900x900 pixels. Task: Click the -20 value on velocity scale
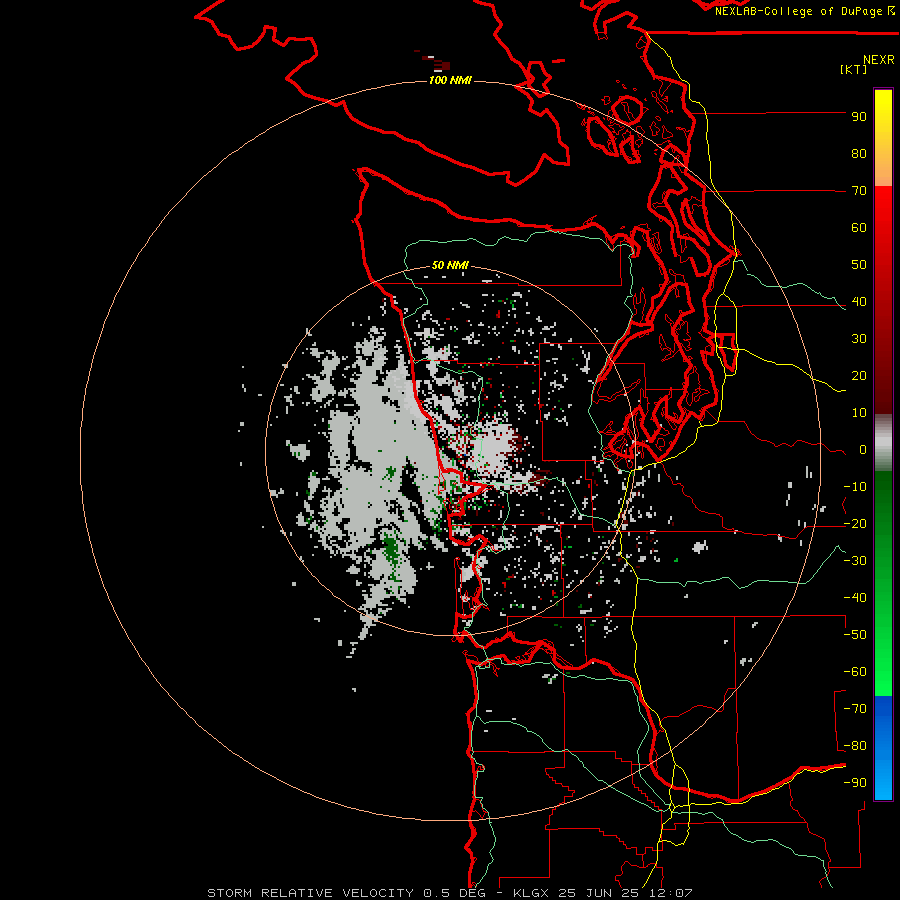[x=855, y=524]
